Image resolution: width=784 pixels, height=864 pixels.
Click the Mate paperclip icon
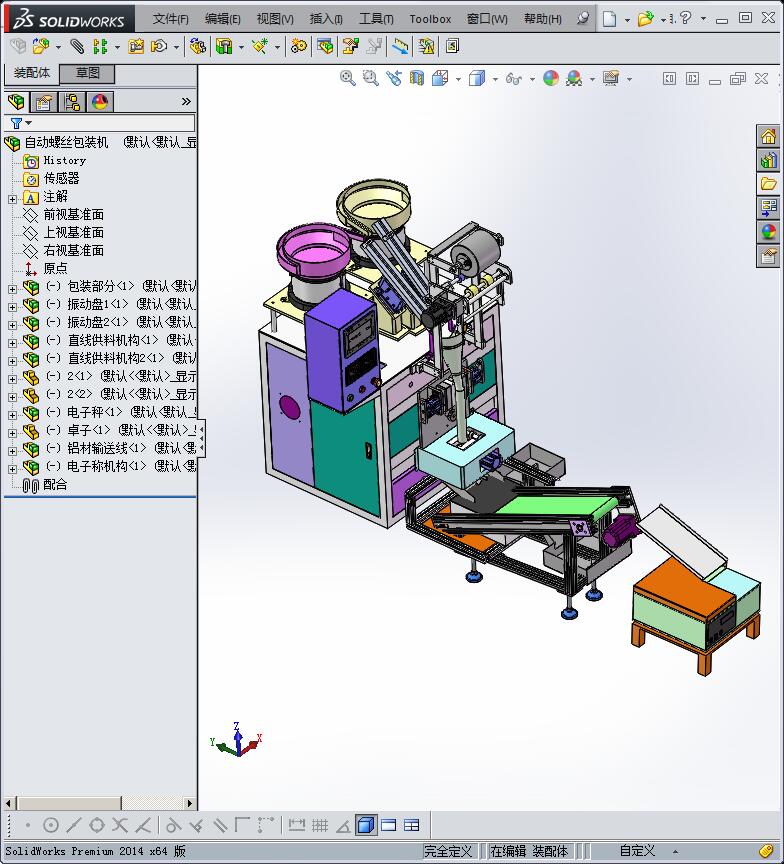coord(77,46)
